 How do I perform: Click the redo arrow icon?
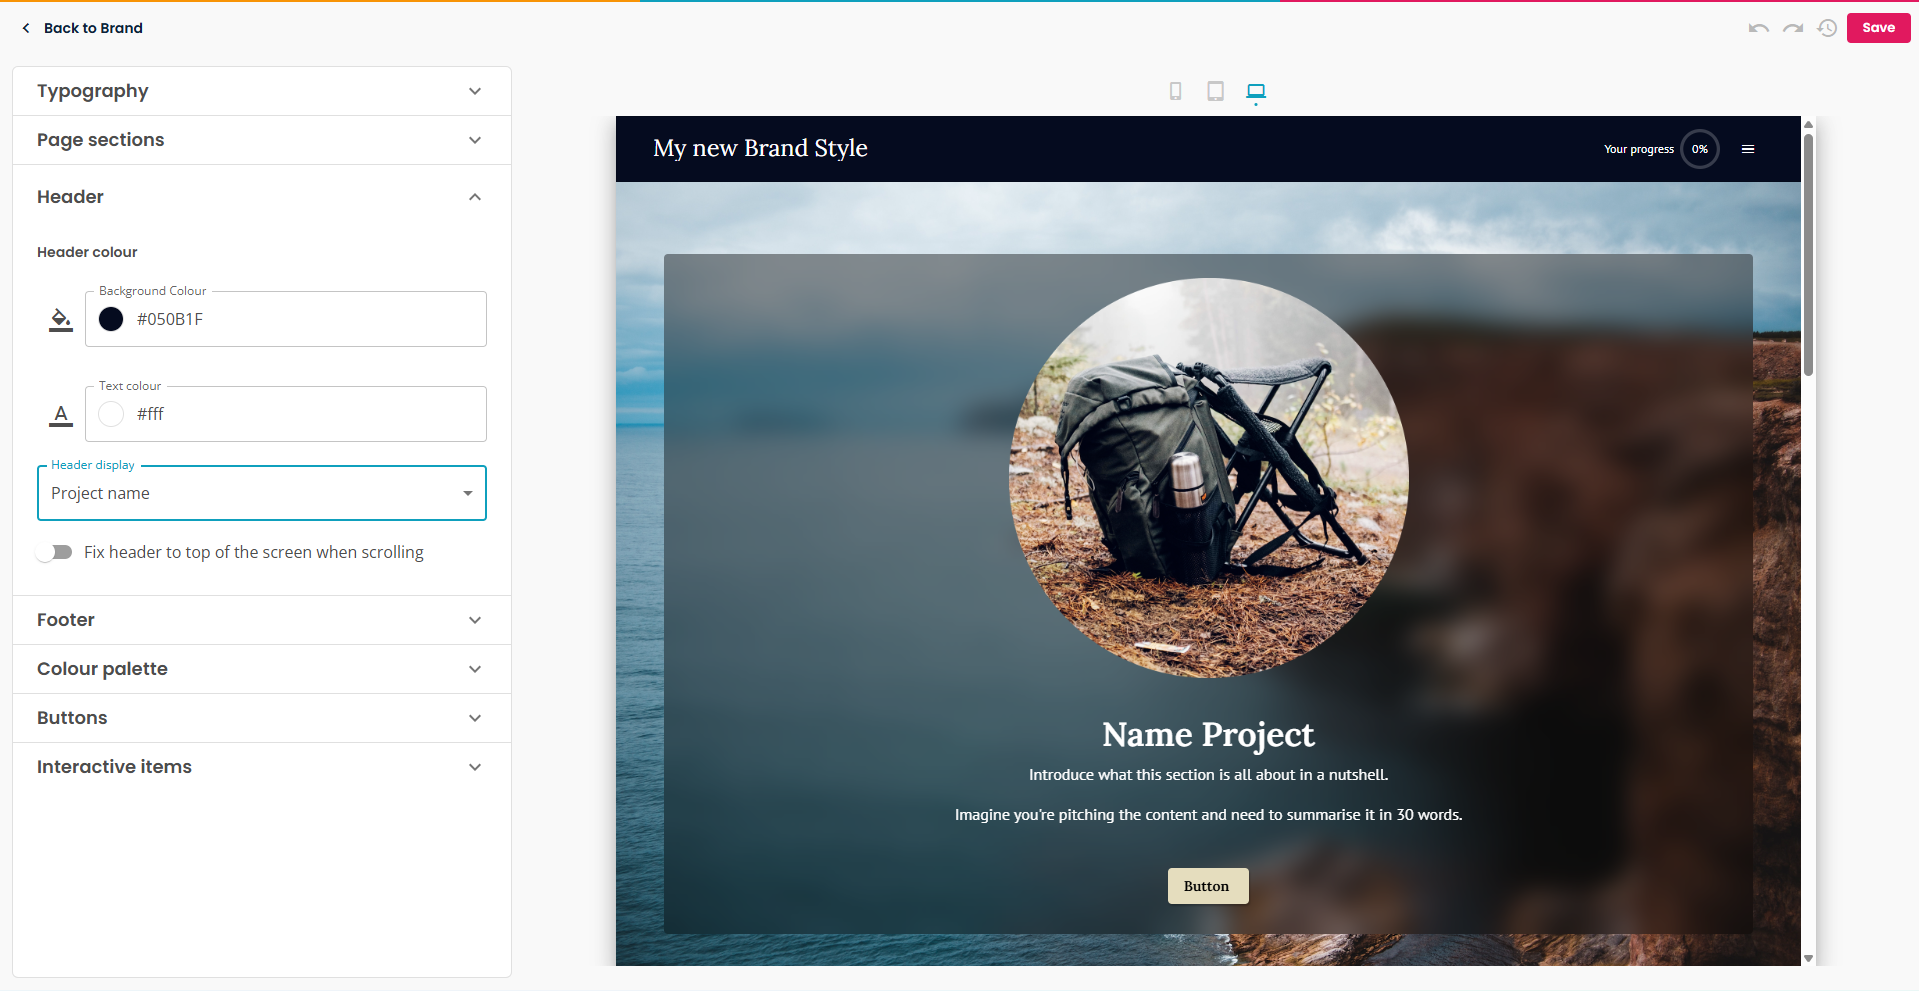coord(1793,28)
